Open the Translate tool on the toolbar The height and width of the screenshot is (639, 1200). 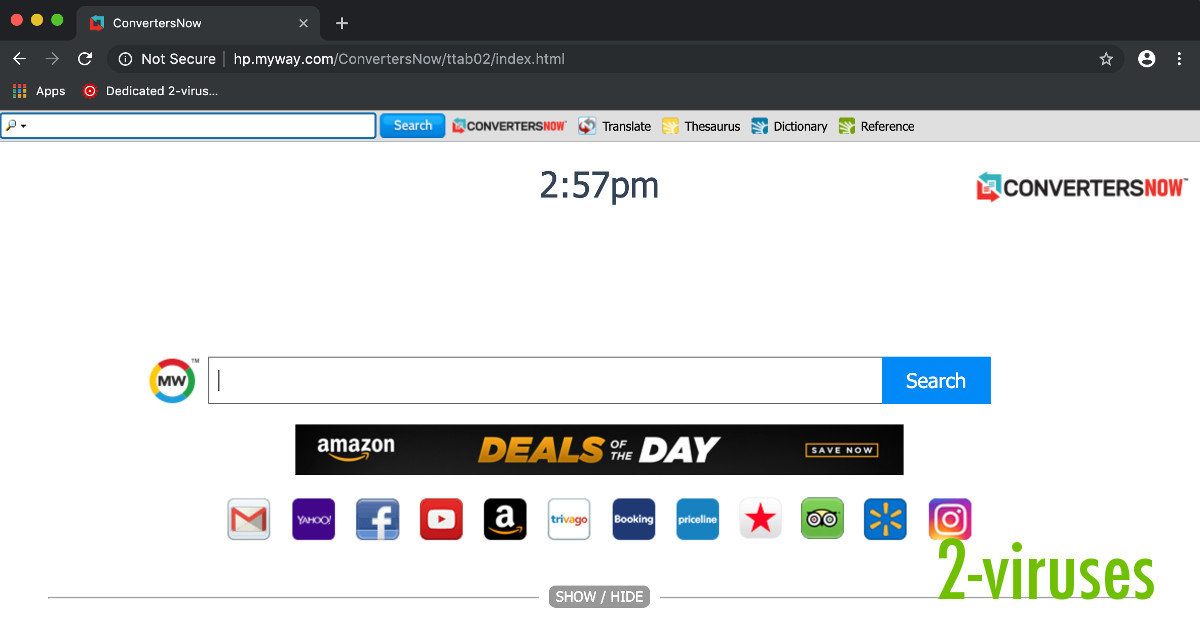pos(614,126)
